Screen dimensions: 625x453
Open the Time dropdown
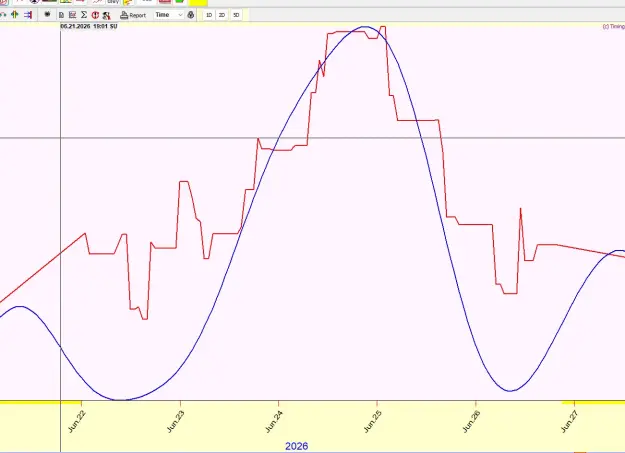(169, 15)
